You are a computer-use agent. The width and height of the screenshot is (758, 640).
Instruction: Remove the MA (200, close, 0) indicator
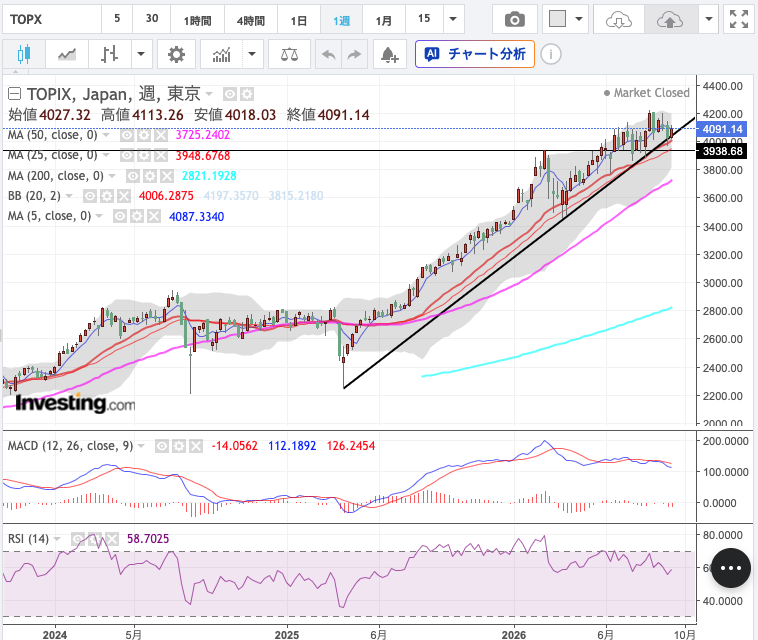click(167, 176)
